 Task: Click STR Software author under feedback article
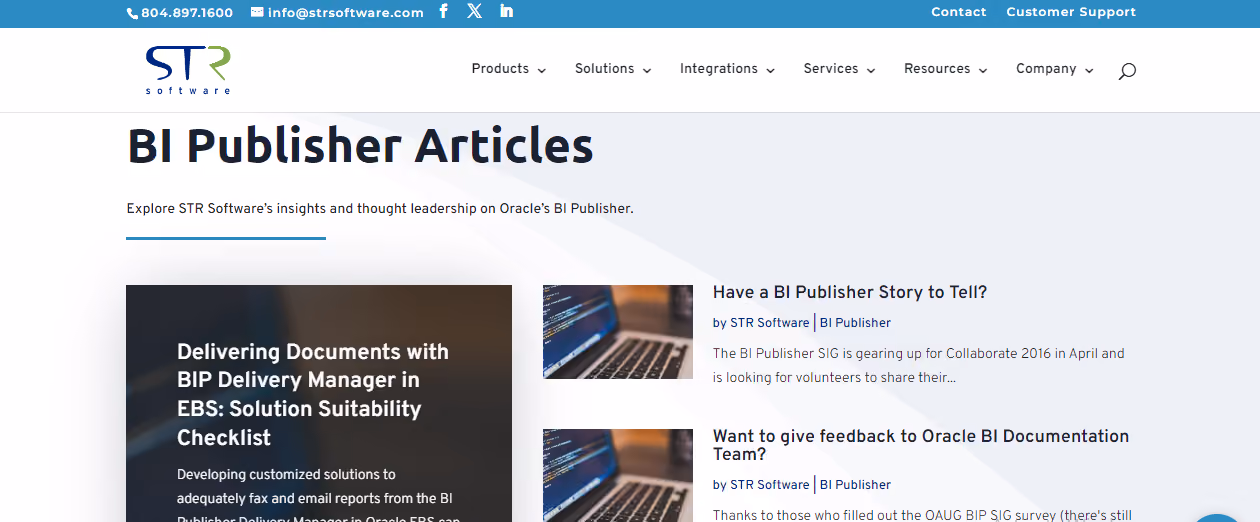pyautogui.click(x=769, y=485)
